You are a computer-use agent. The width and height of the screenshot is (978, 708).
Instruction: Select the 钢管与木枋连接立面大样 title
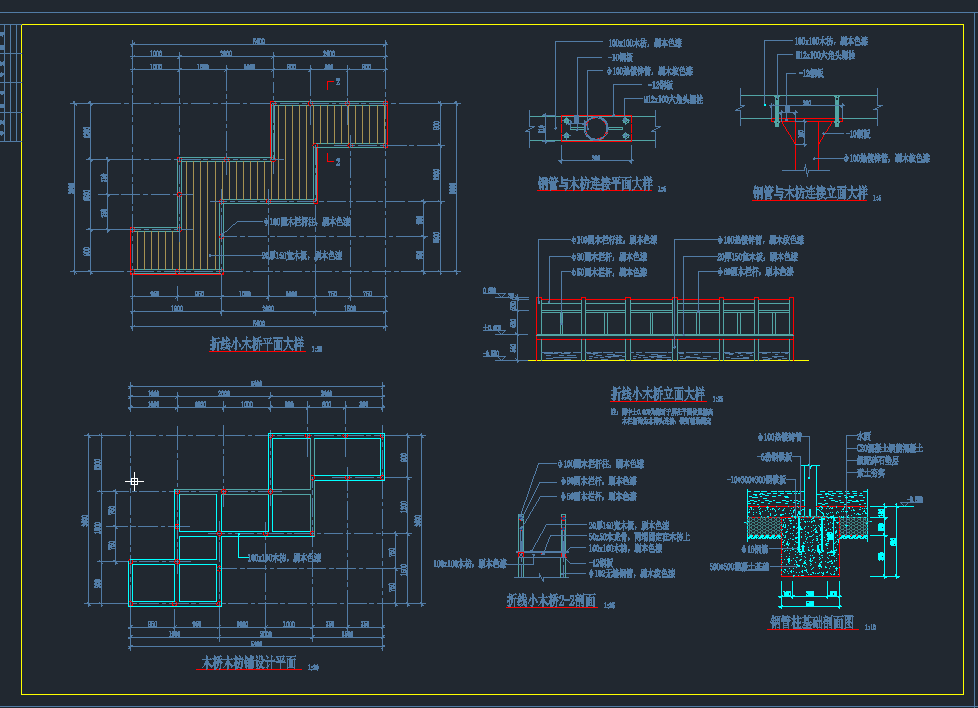pyautogui.click(x=809, y=193)
